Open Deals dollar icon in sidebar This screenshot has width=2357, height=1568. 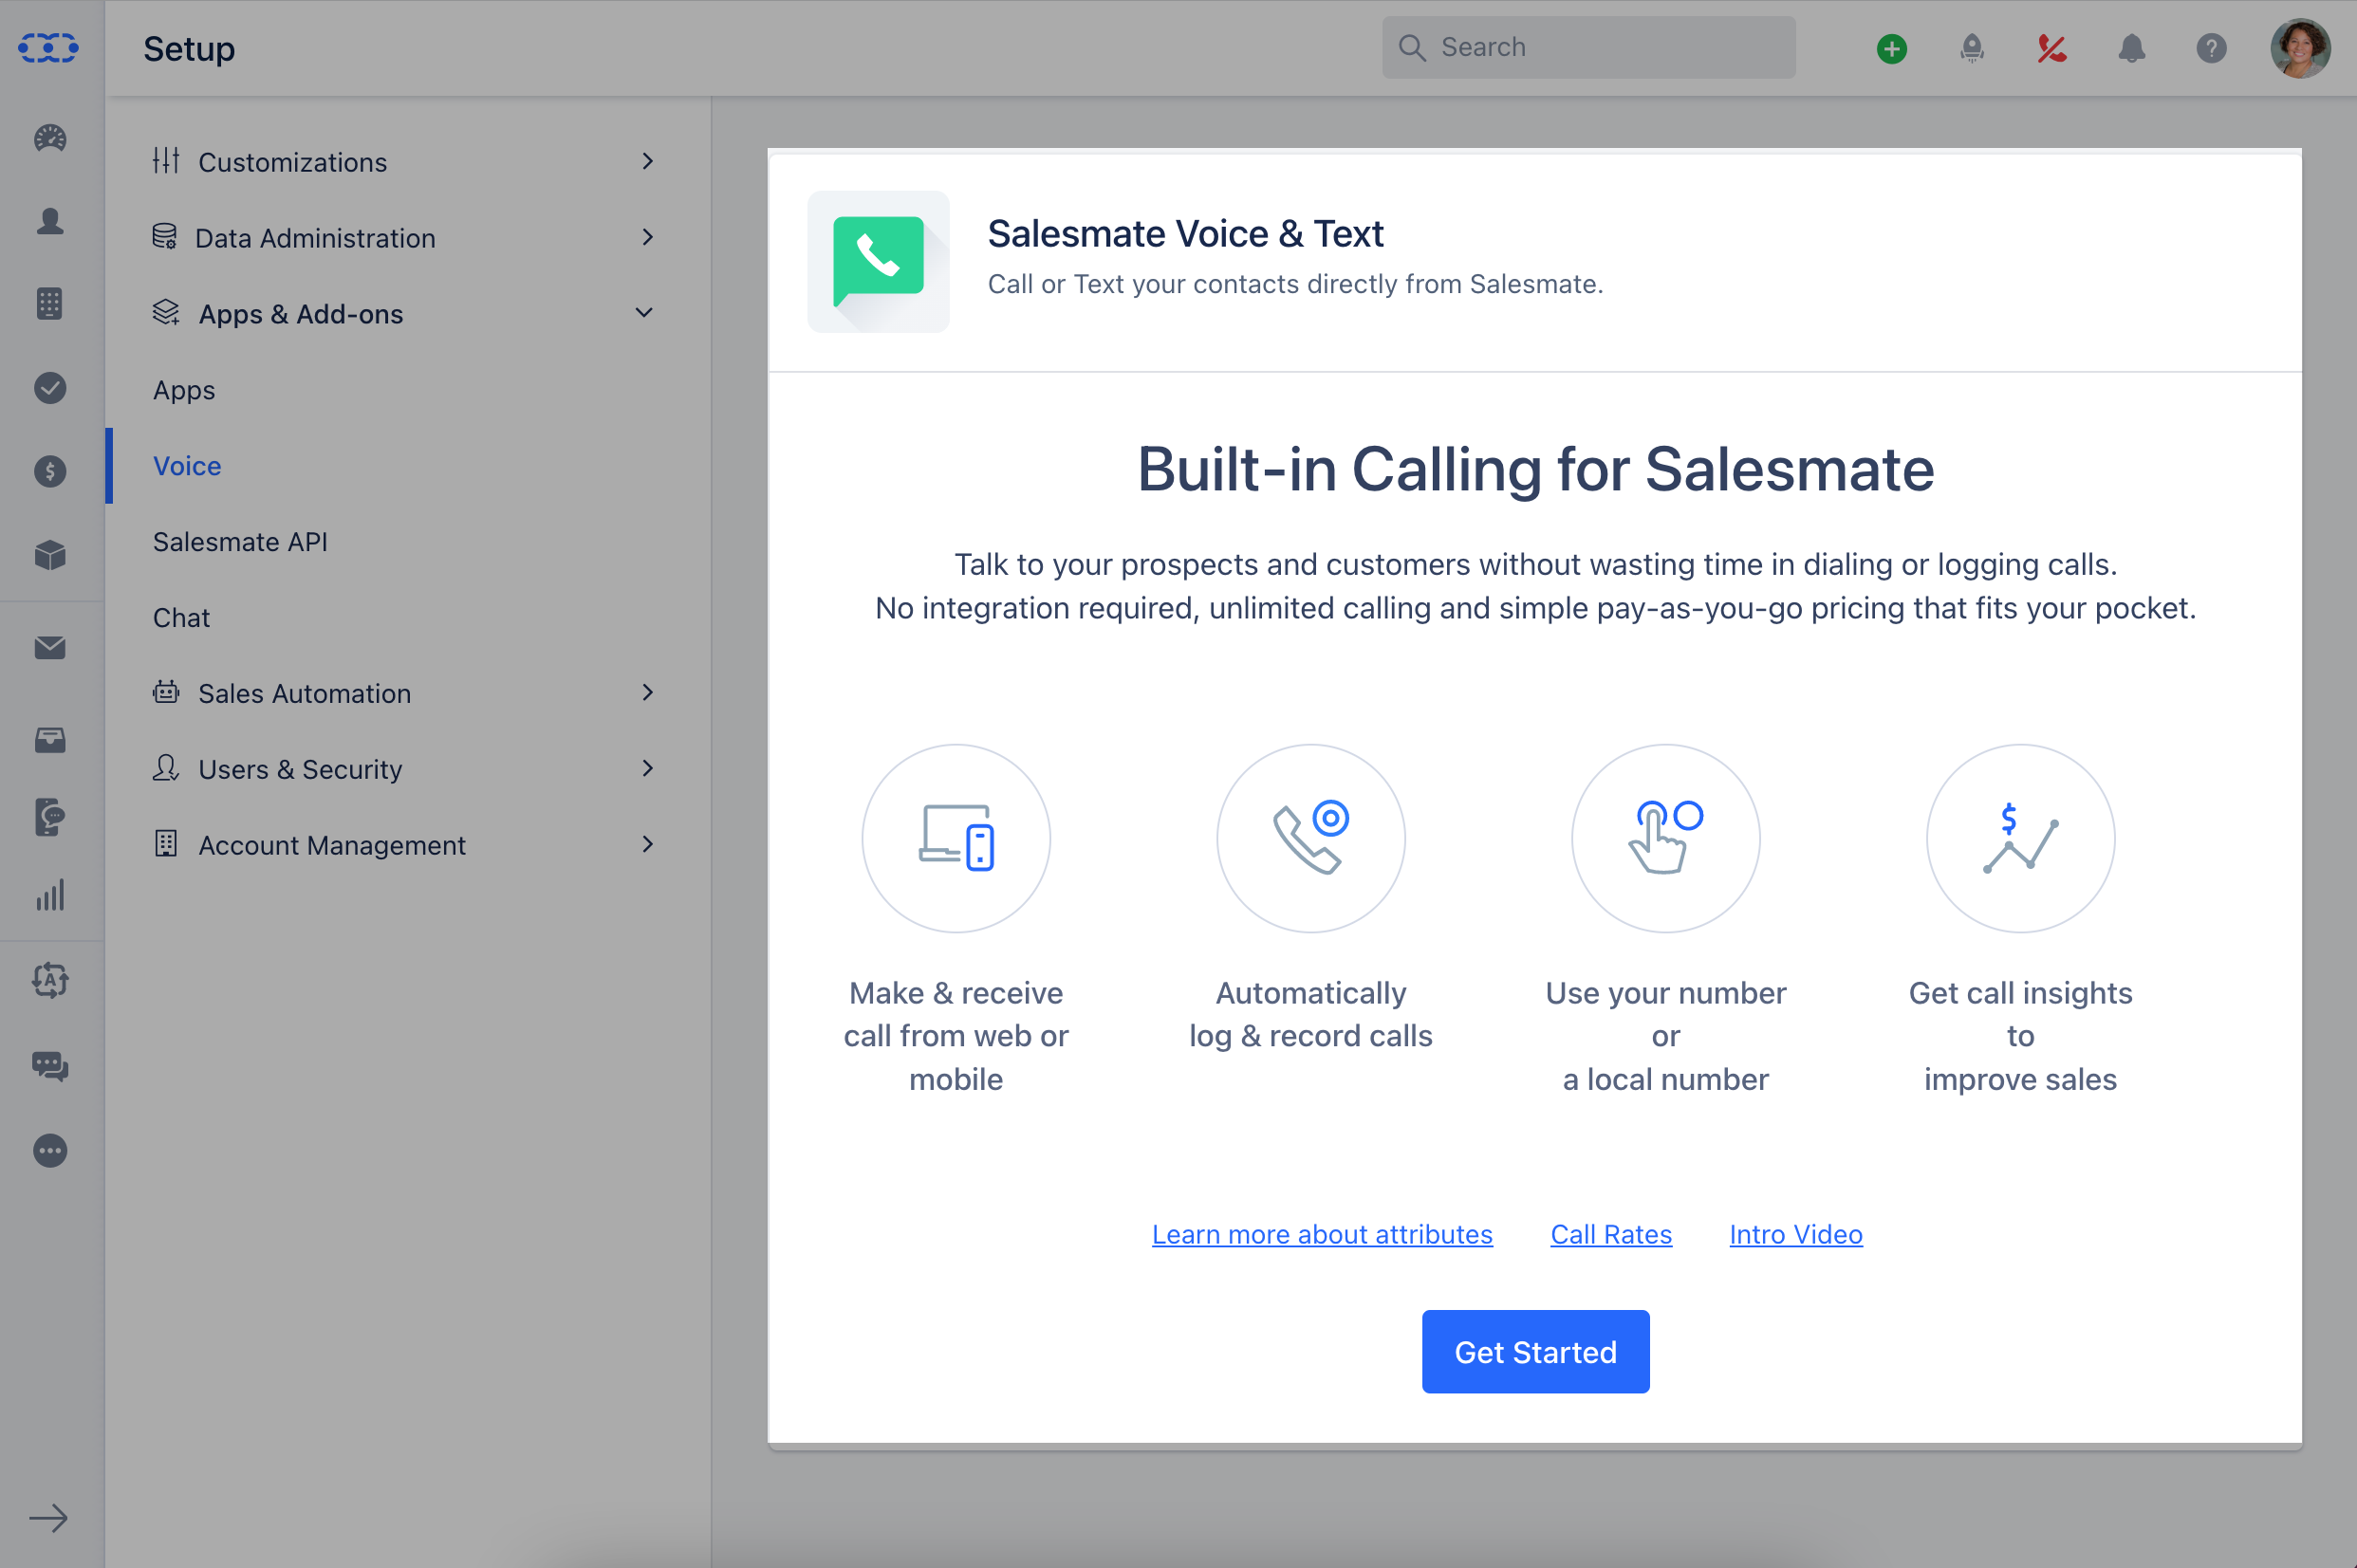pos(50,471)
